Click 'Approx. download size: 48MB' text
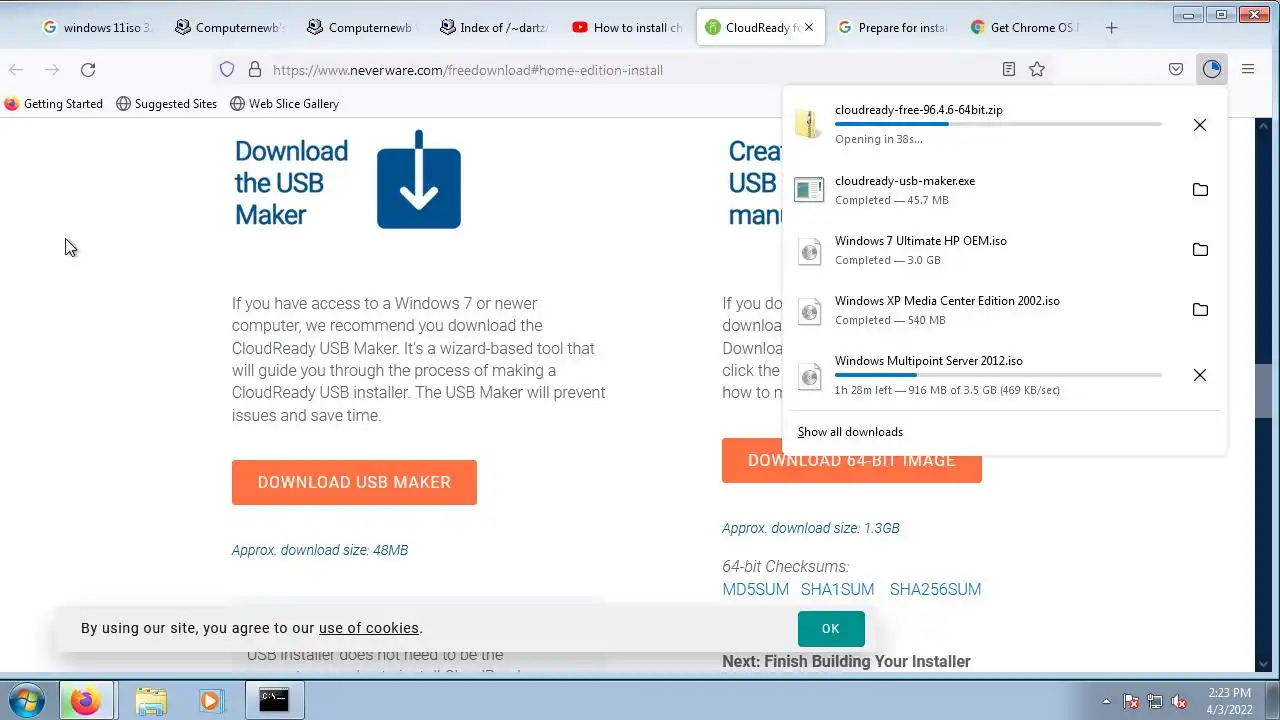The image size is (1280, 720). 320,550
